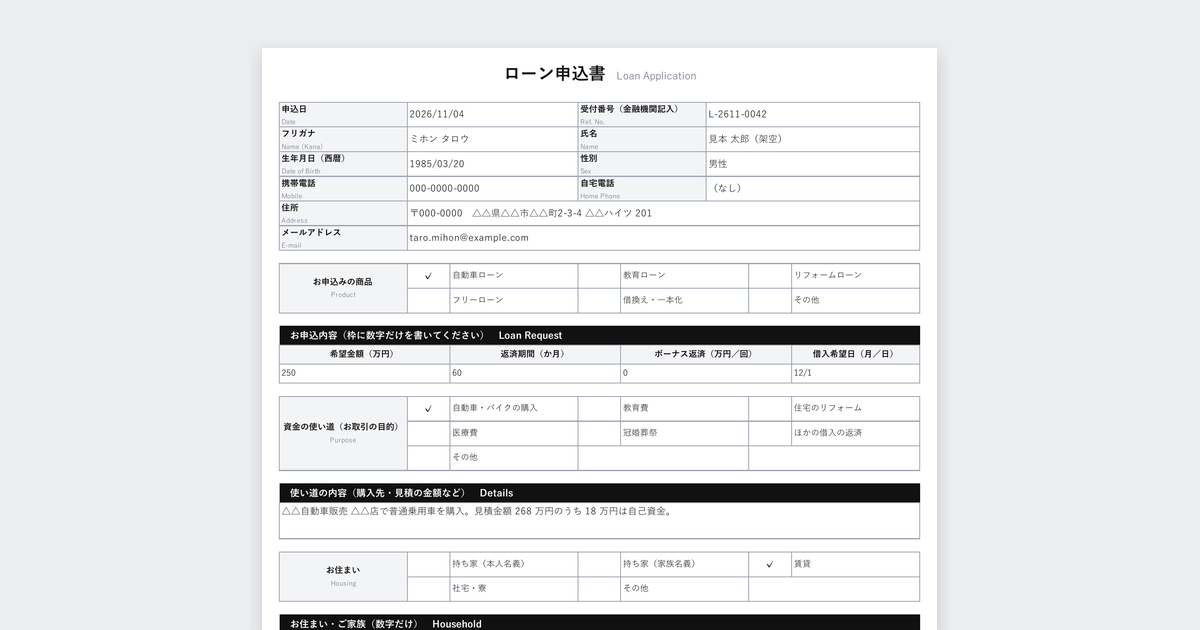Screen dimensions: 1200x630
Task: Select the birth date field 1985/03/20
Action: click(492, 164)
